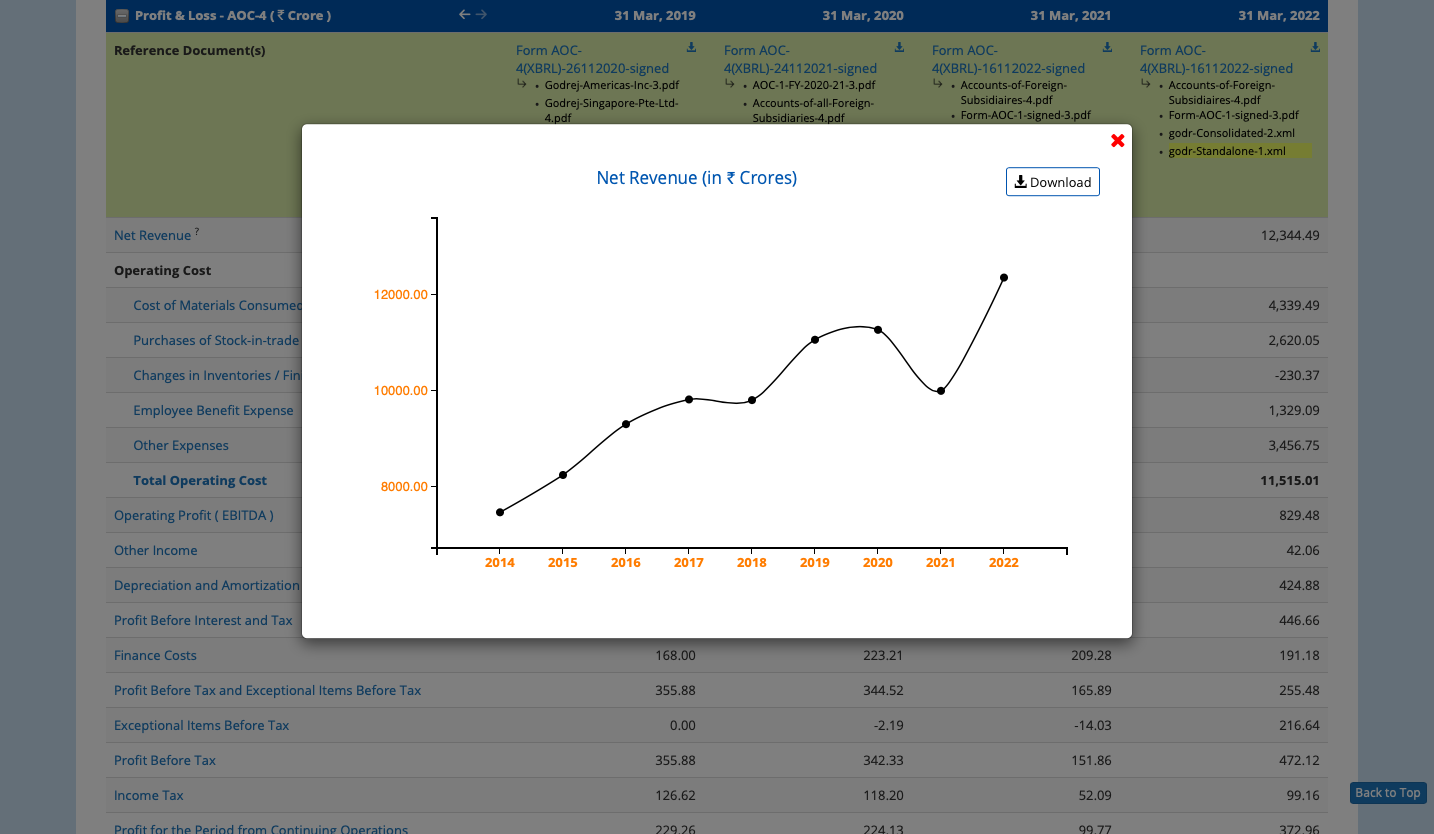1434x834 pixels.
Task: Open Cost of Materials Consumed row link
Action: click(x=218, y=306)
